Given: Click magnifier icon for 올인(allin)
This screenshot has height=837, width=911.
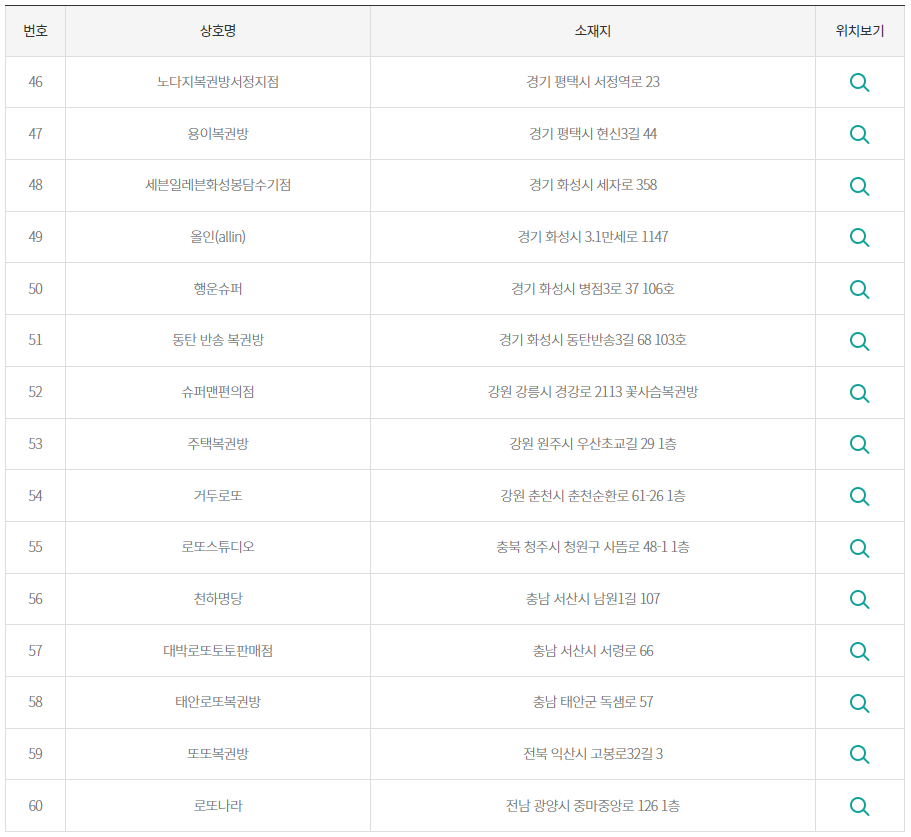Looking at the screenshot, I should tap(859, 238).
